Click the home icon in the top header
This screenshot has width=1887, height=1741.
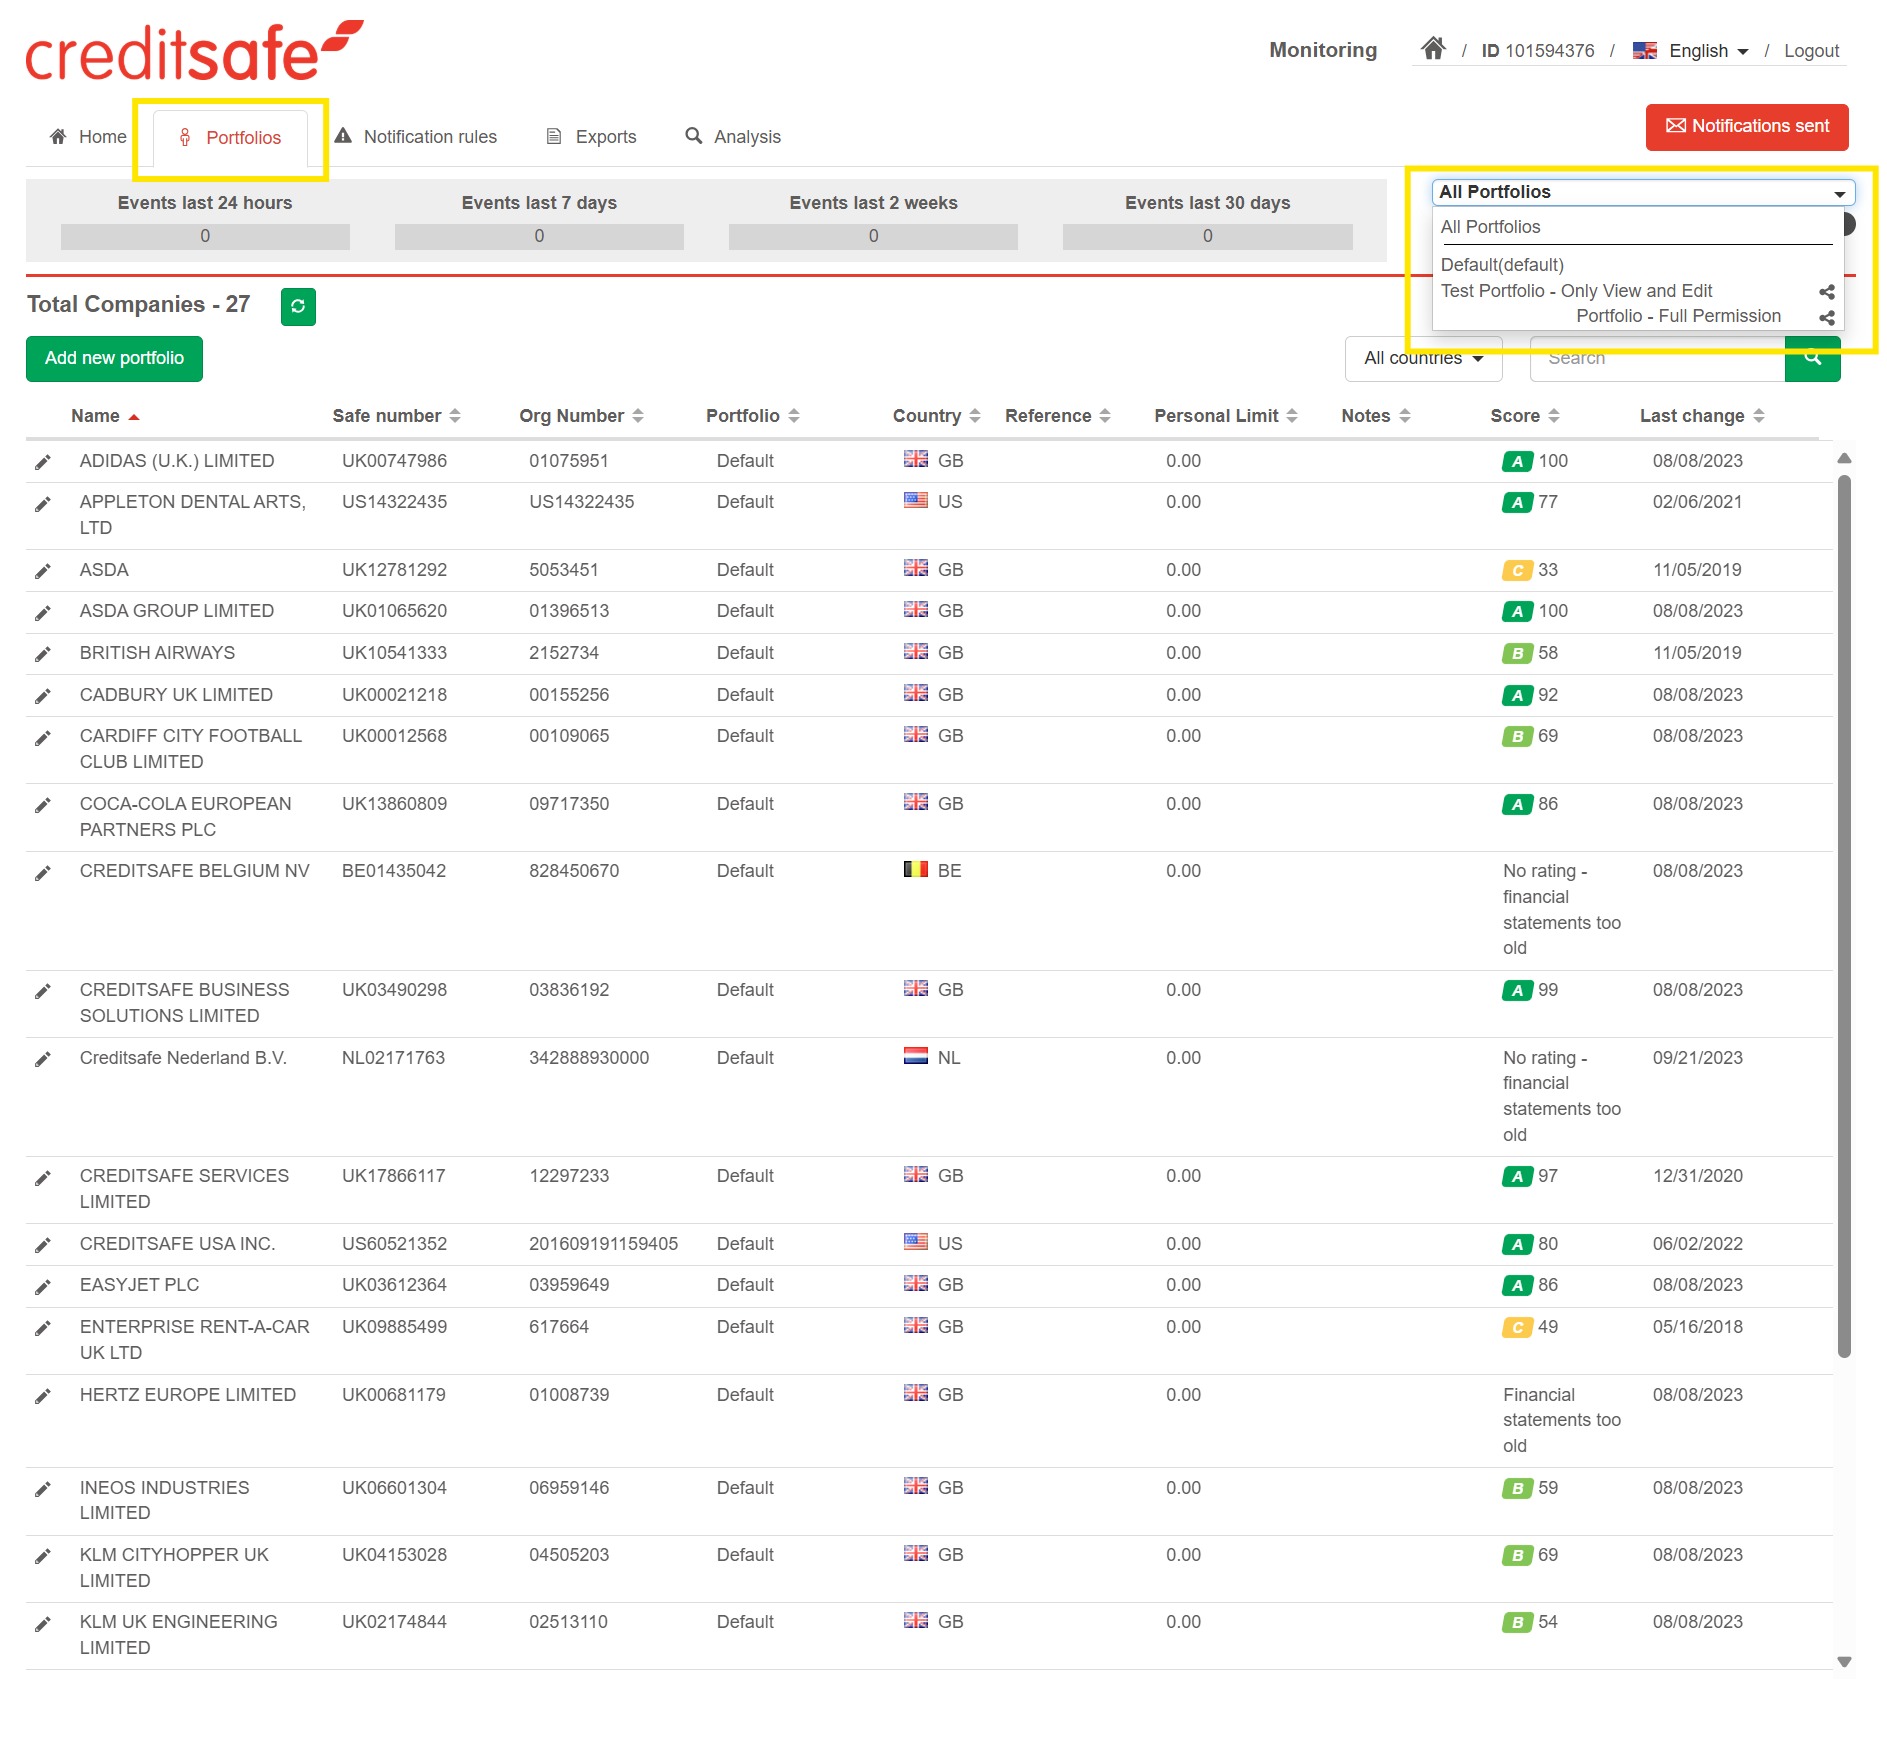coord(1433,49)
